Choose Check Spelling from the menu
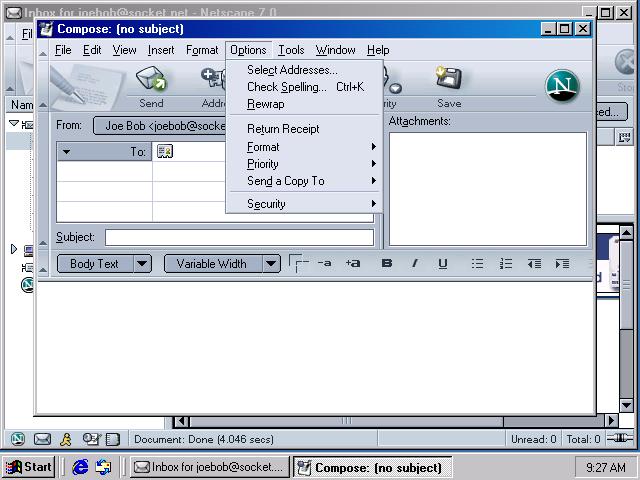This screenshot has width=640, height=480. click(304, 87)
